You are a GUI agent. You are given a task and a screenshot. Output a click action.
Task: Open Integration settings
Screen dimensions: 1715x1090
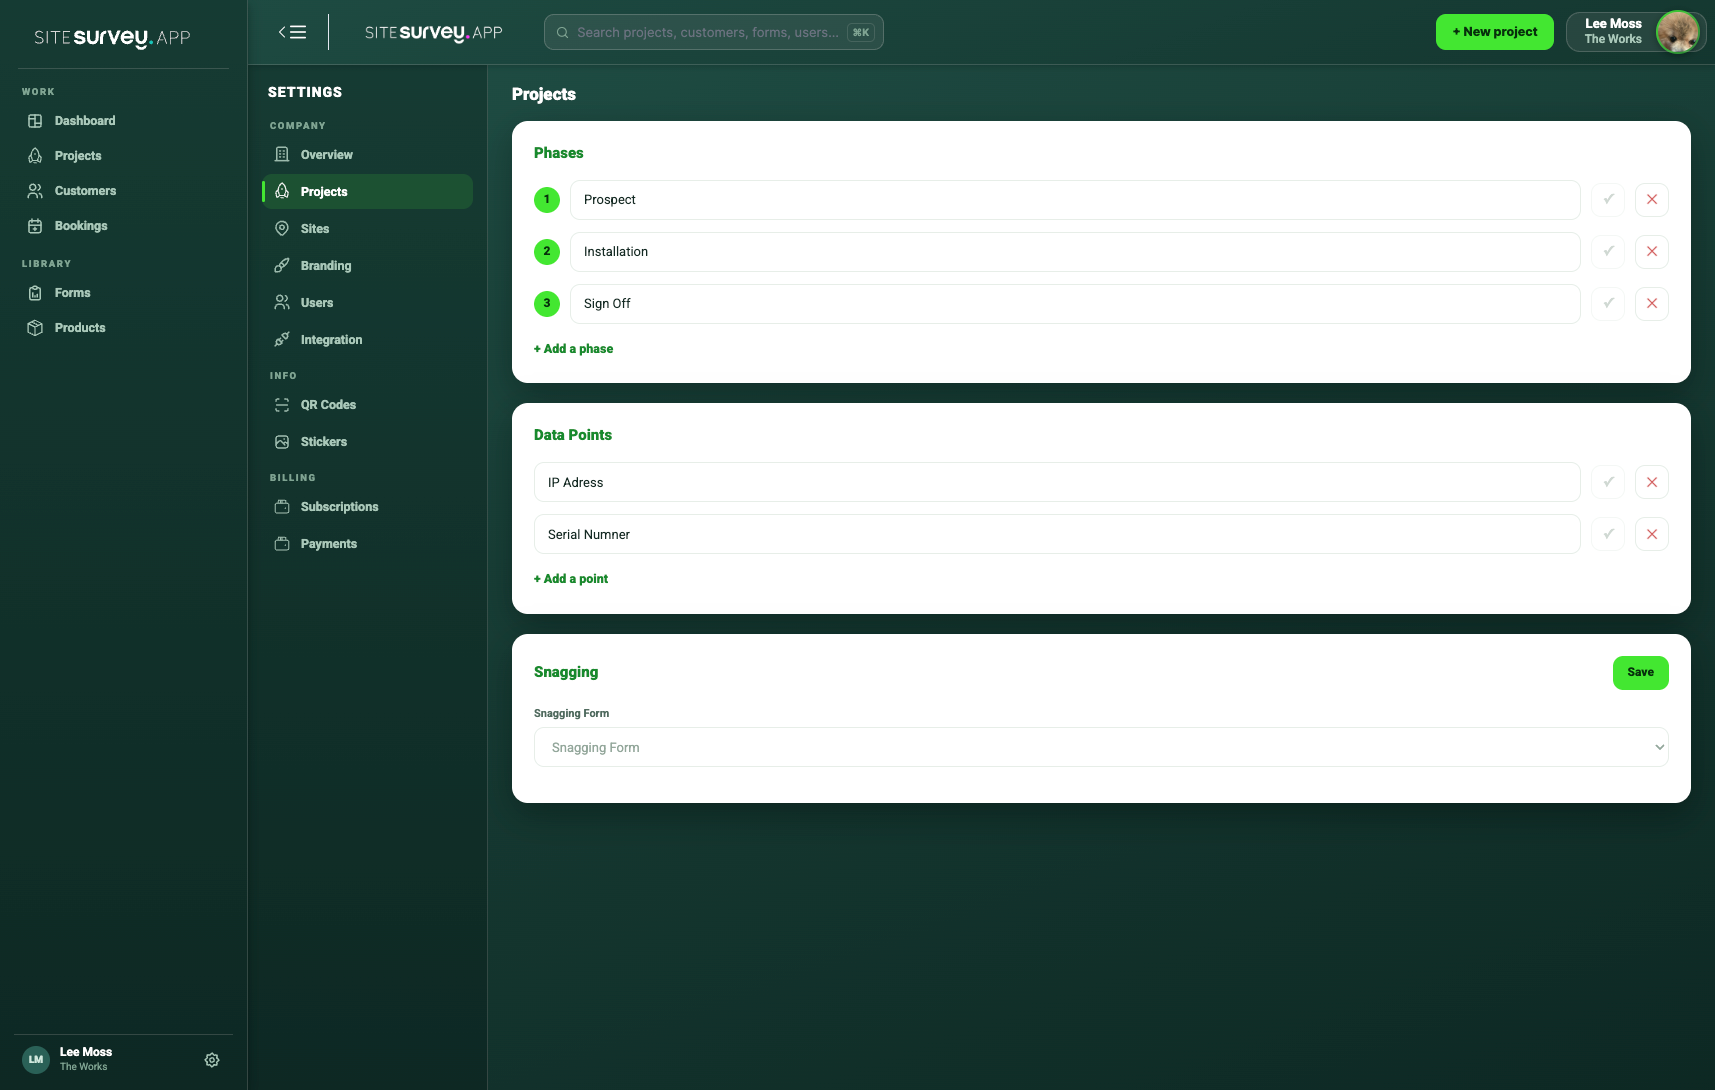[x=367, y=340]
